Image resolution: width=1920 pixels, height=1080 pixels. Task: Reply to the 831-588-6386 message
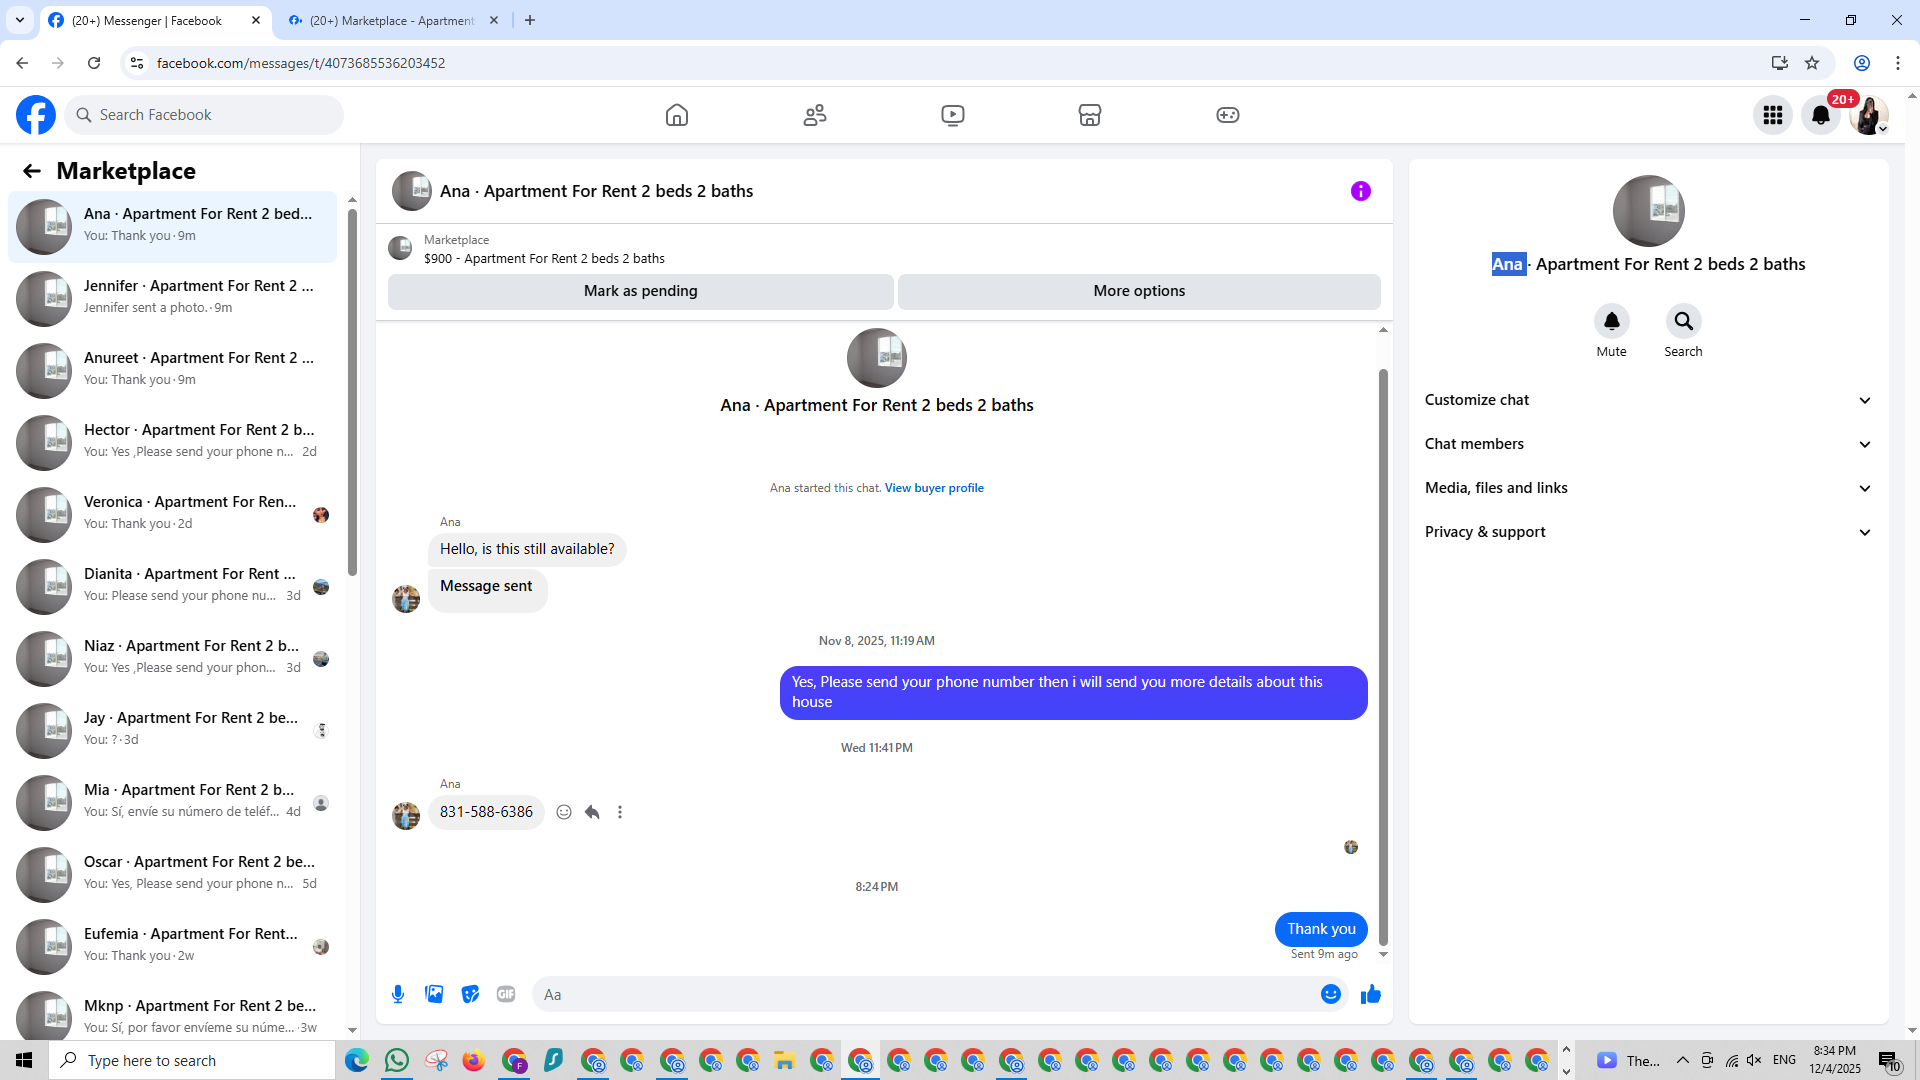click(592, 812)
